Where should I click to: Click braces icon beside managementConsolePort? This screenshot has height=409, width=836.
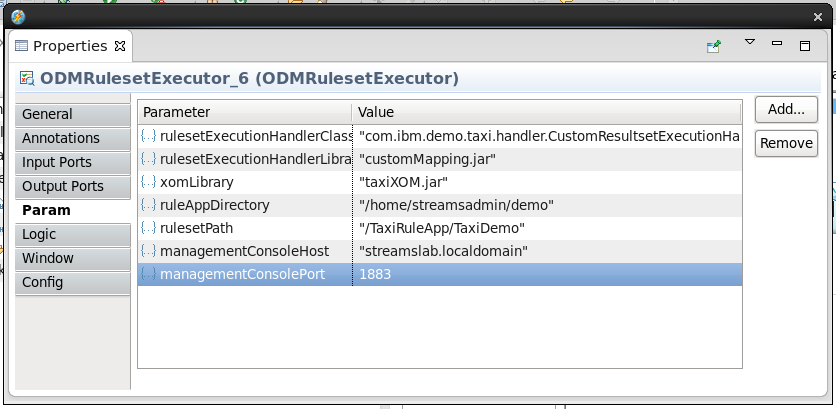(x=148, y=274)
